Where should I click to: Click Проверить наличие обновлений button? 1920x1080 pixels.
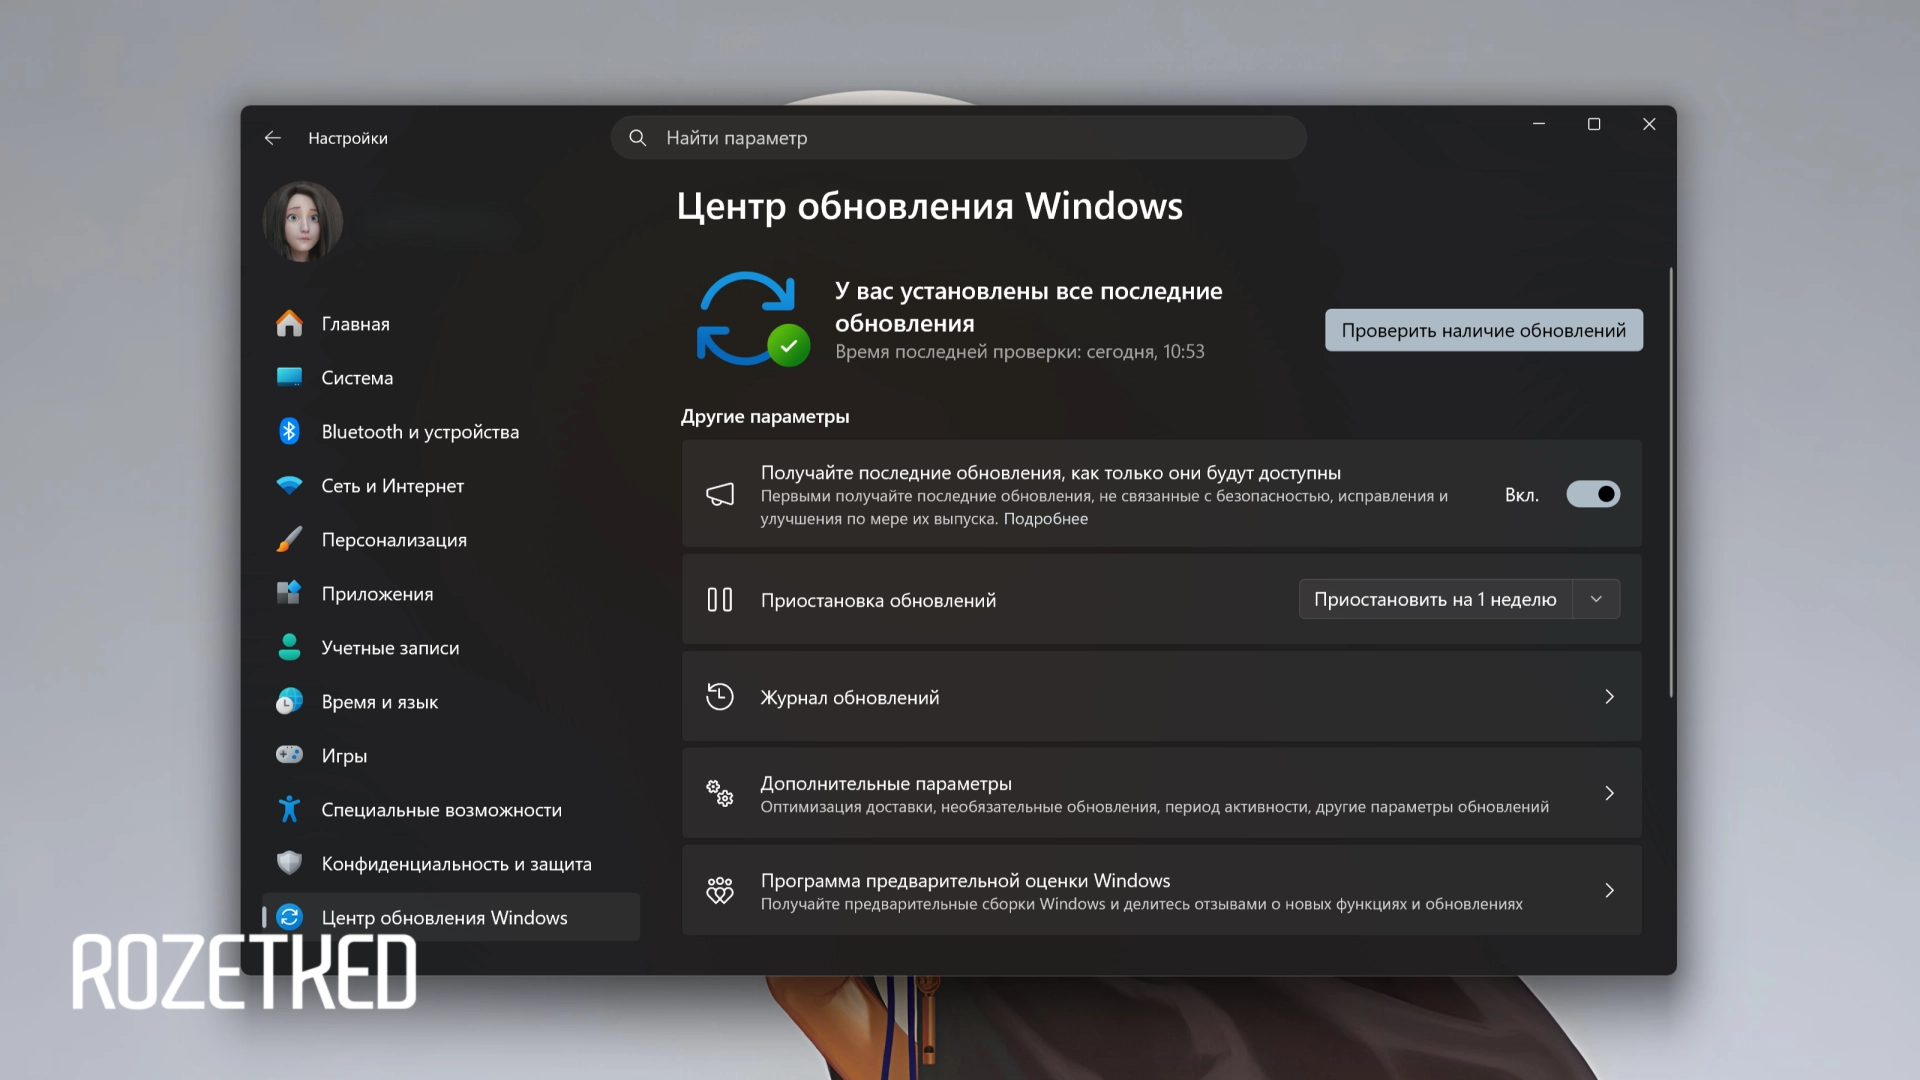(x=1483, y=330)
